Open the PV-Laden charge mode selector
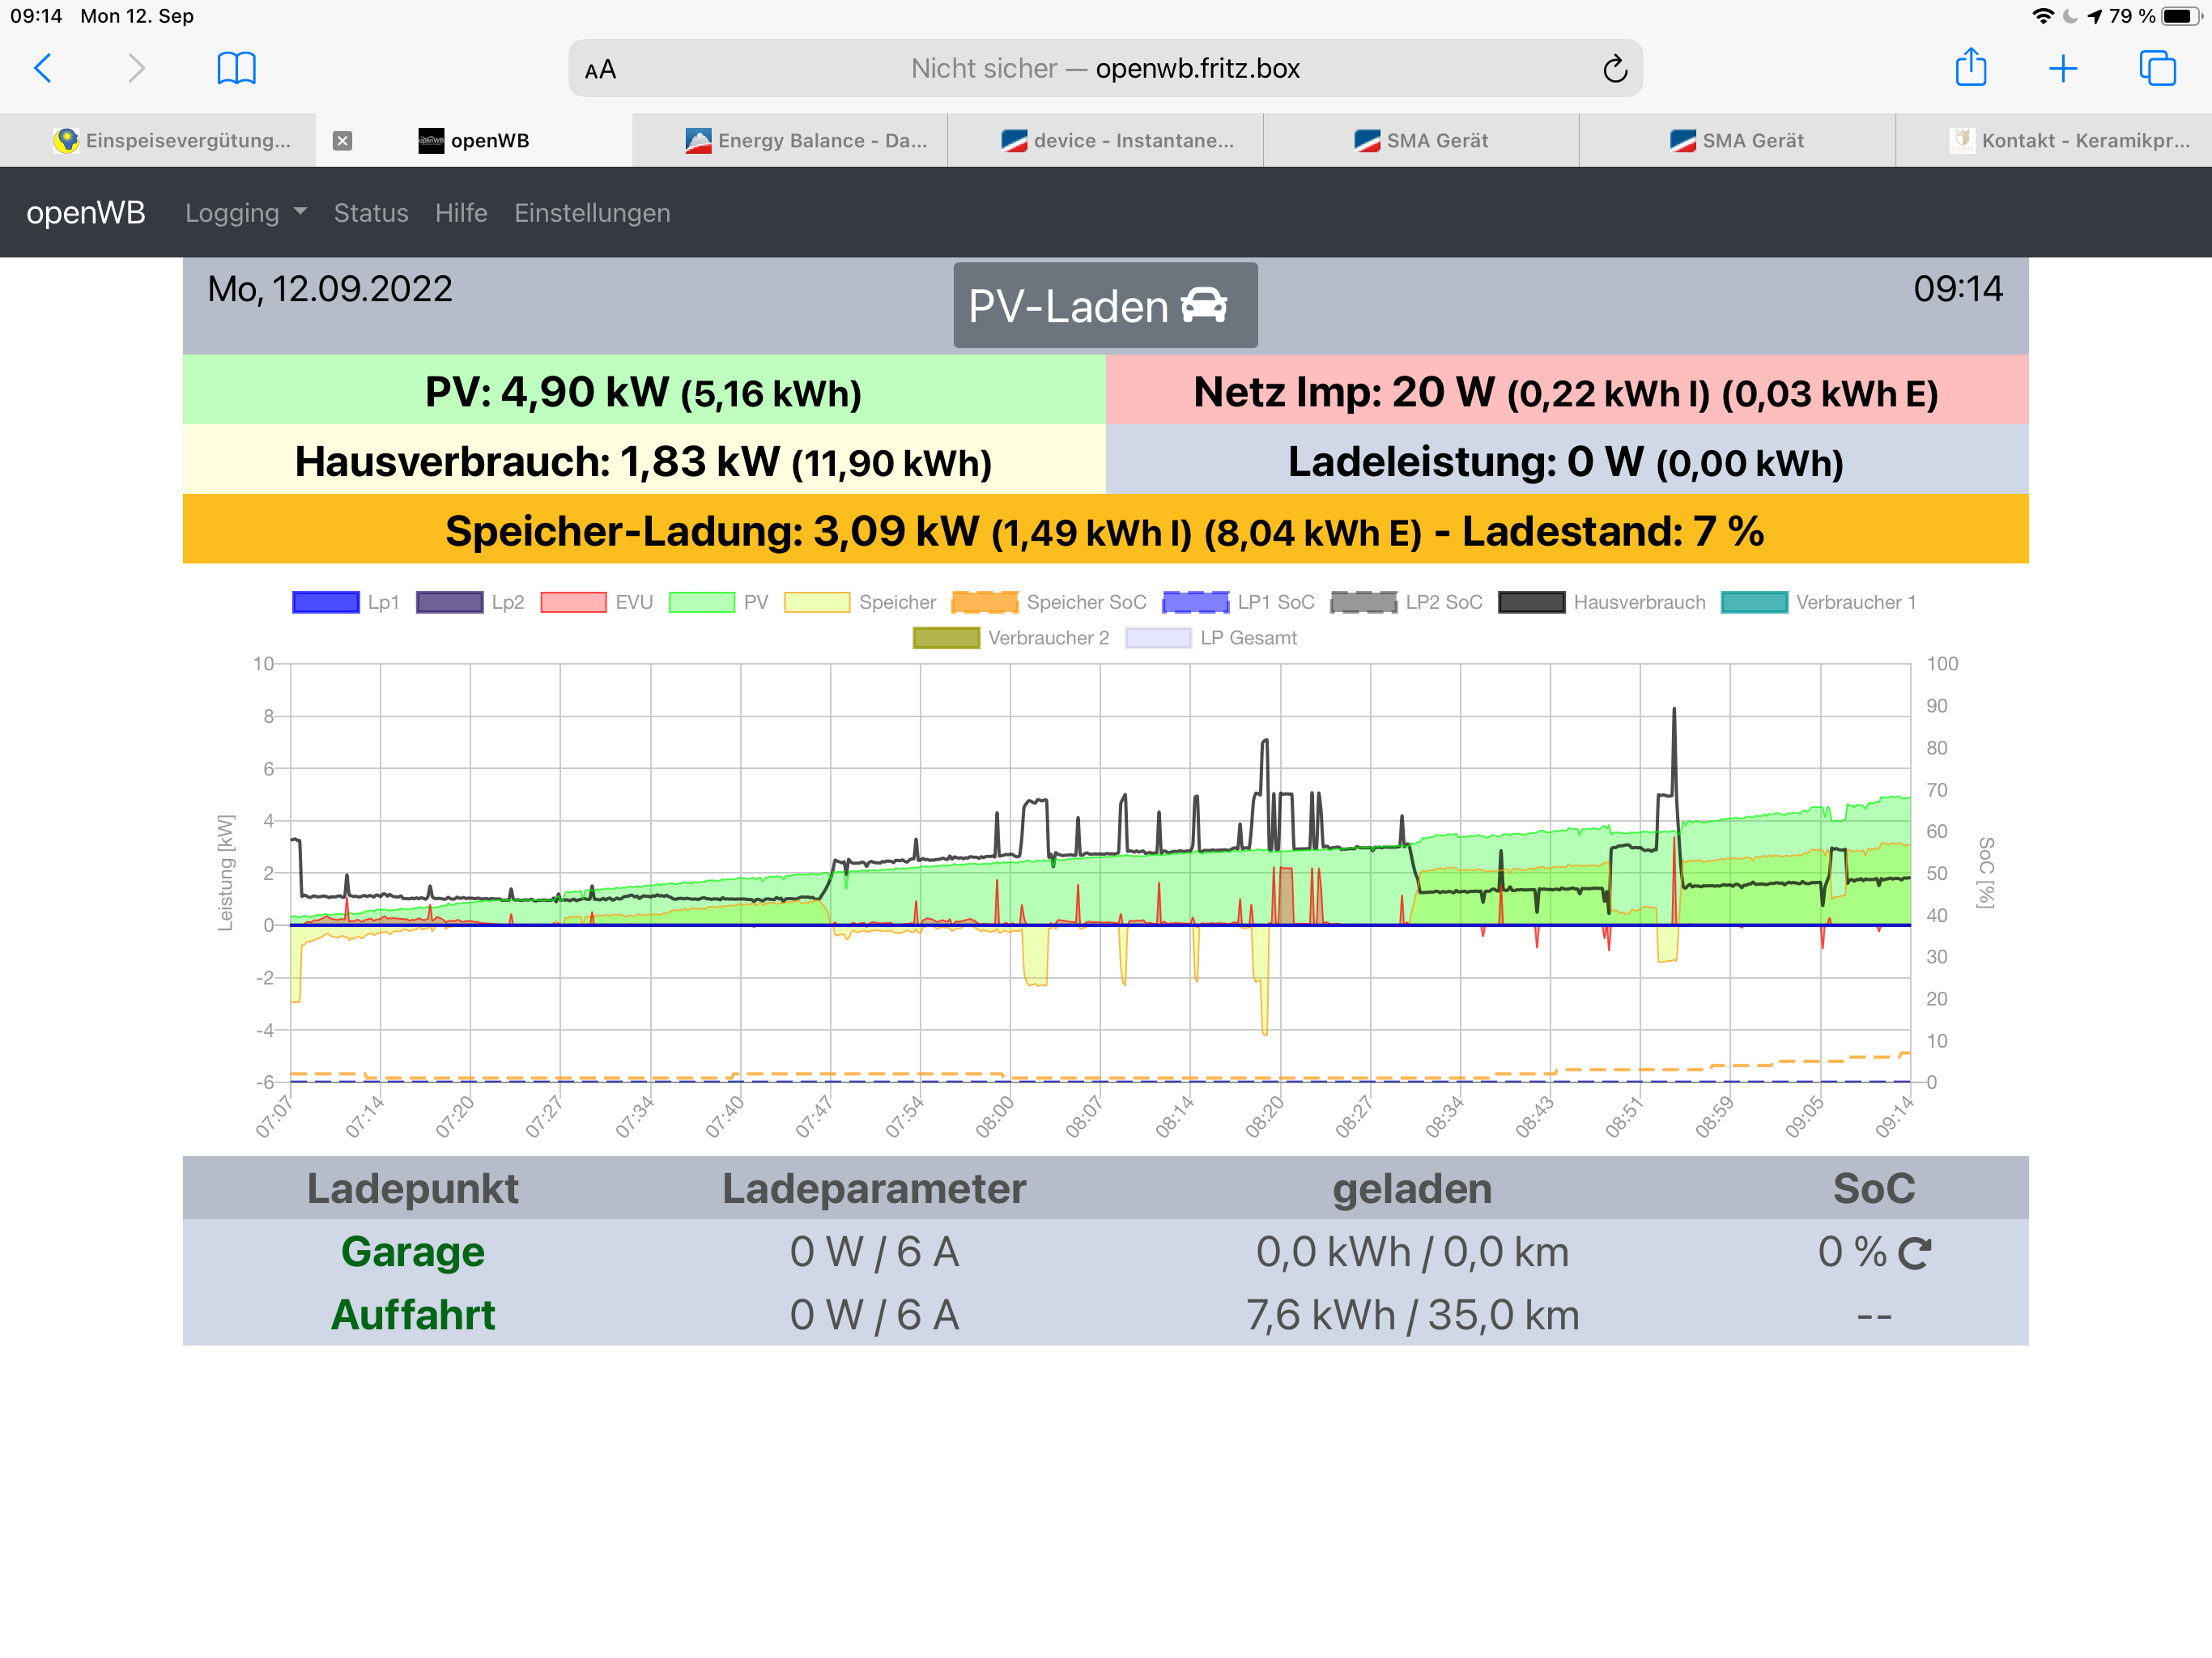2212x1658 pixels. (1104, 306)
